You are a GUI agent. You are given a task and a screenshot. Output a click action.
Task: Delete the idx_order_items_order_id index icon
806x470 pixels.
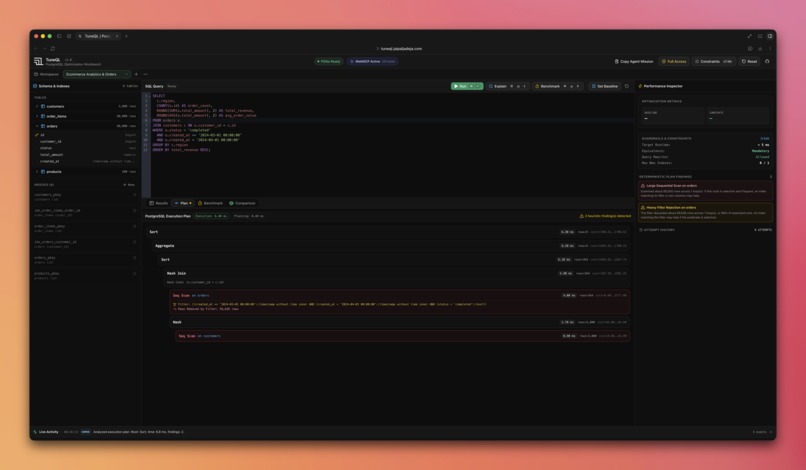(135, 210)
